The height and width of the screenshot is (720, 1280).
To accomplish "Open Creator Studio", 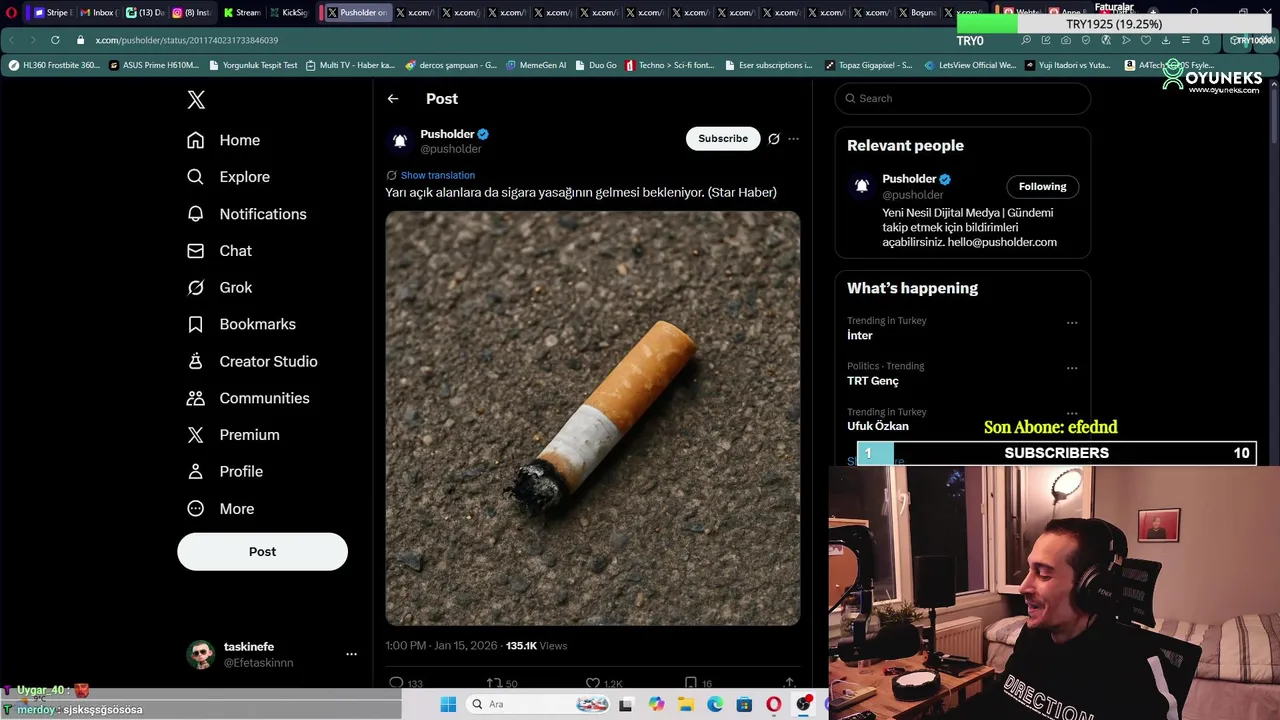I will 252,361.
